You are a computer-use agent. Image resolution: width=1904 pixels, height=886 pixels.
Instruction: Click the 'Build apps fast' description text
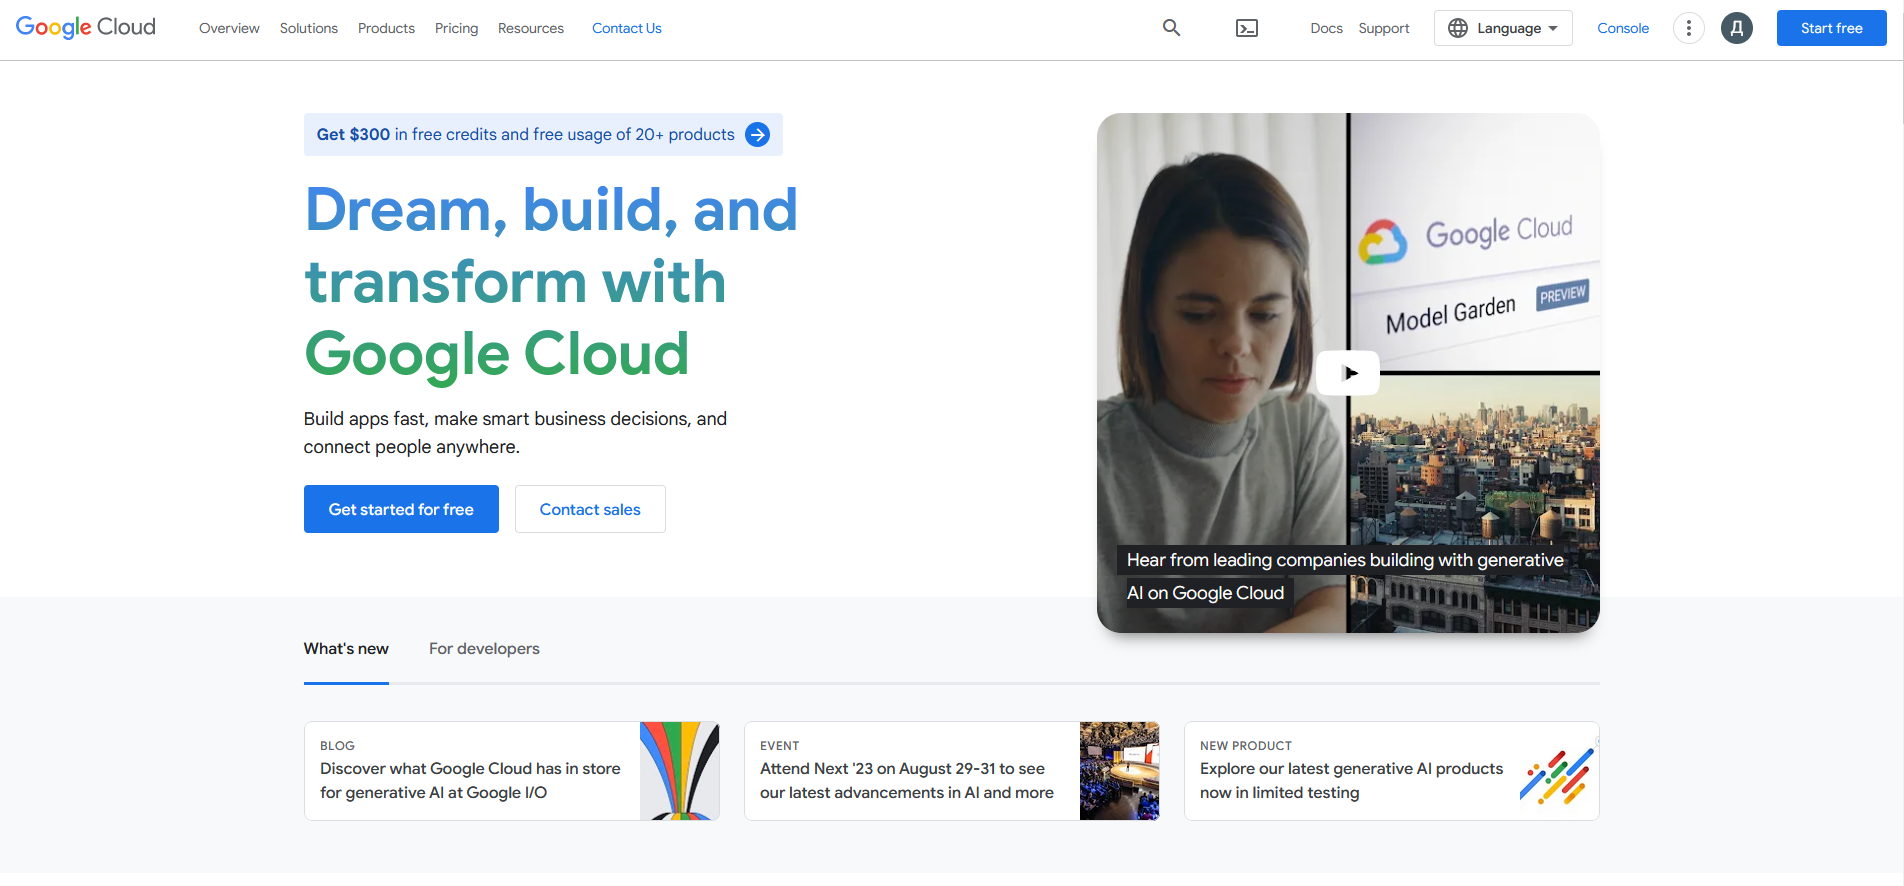[x=515, y=433]
